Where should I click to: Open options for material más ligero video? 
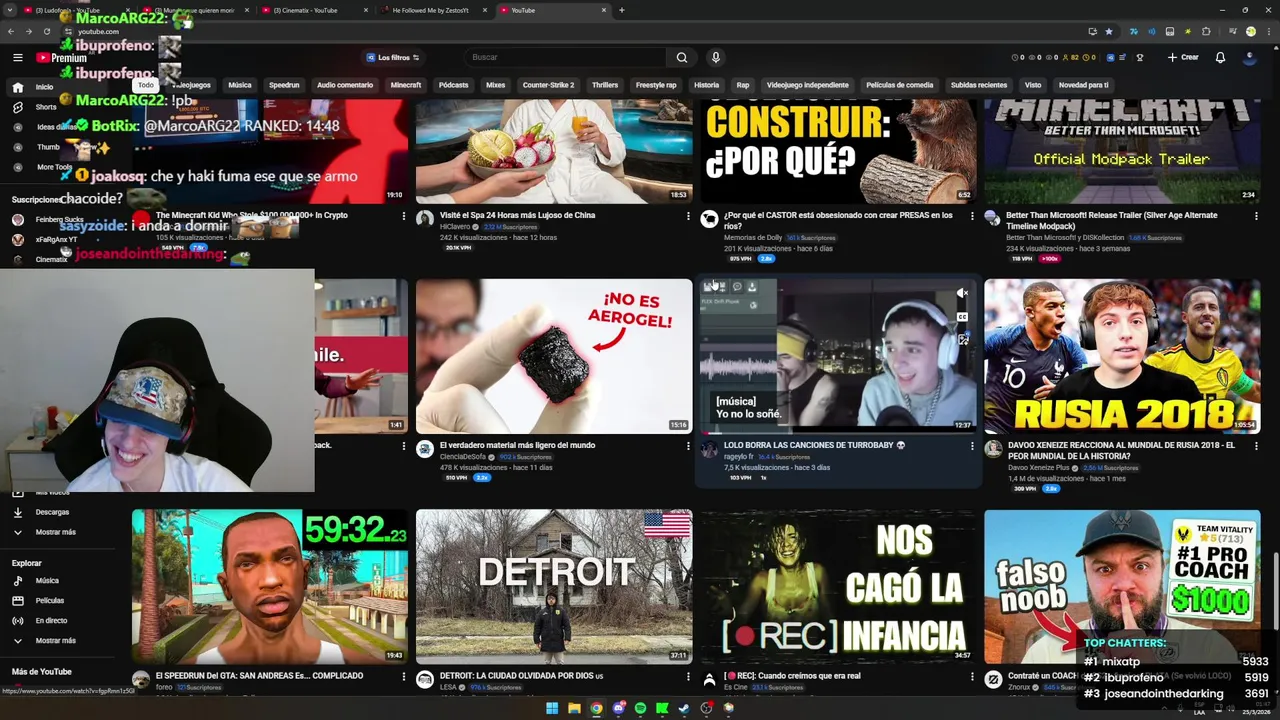(688, 446)
